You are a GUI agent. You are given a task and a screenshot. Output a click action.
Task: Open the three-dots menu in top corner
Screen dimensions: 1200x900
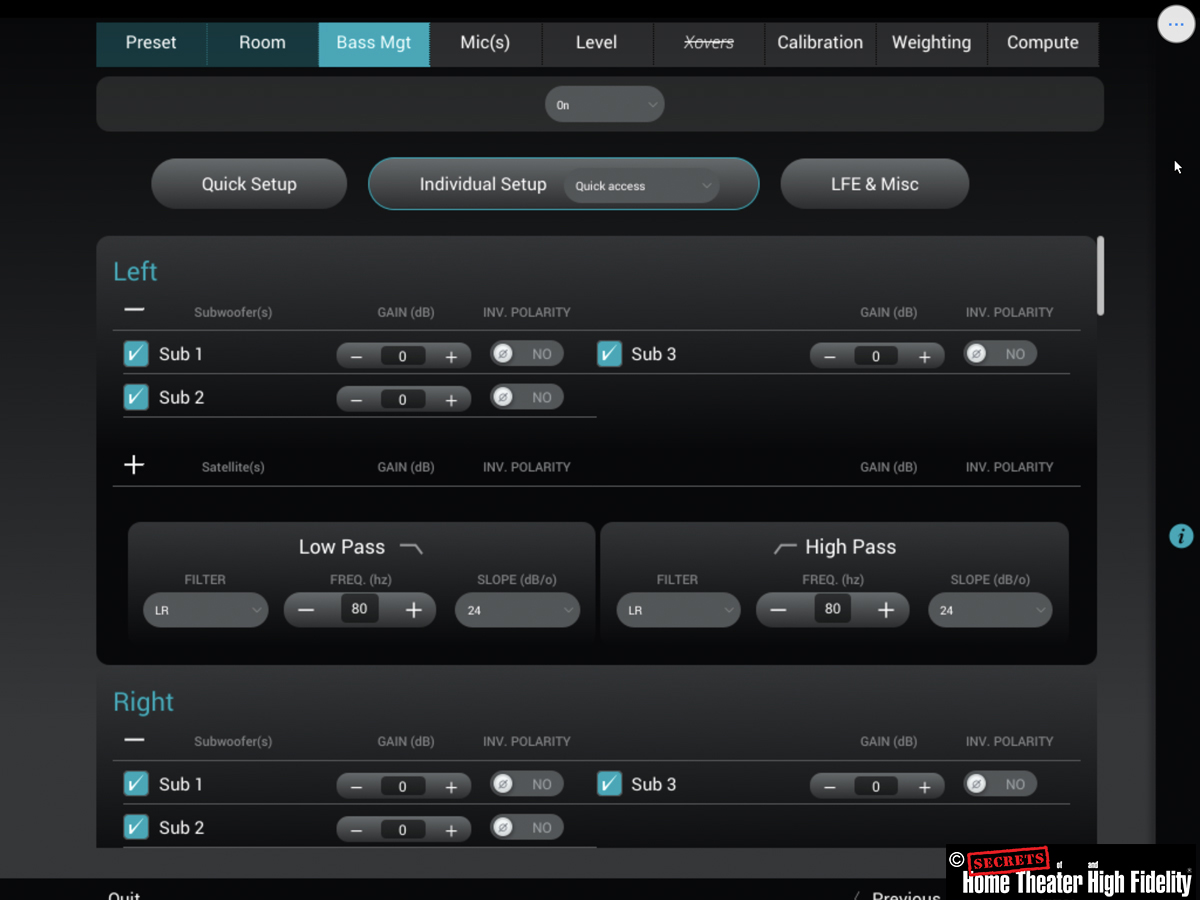pyautogui.click(x=1176, y=24)
